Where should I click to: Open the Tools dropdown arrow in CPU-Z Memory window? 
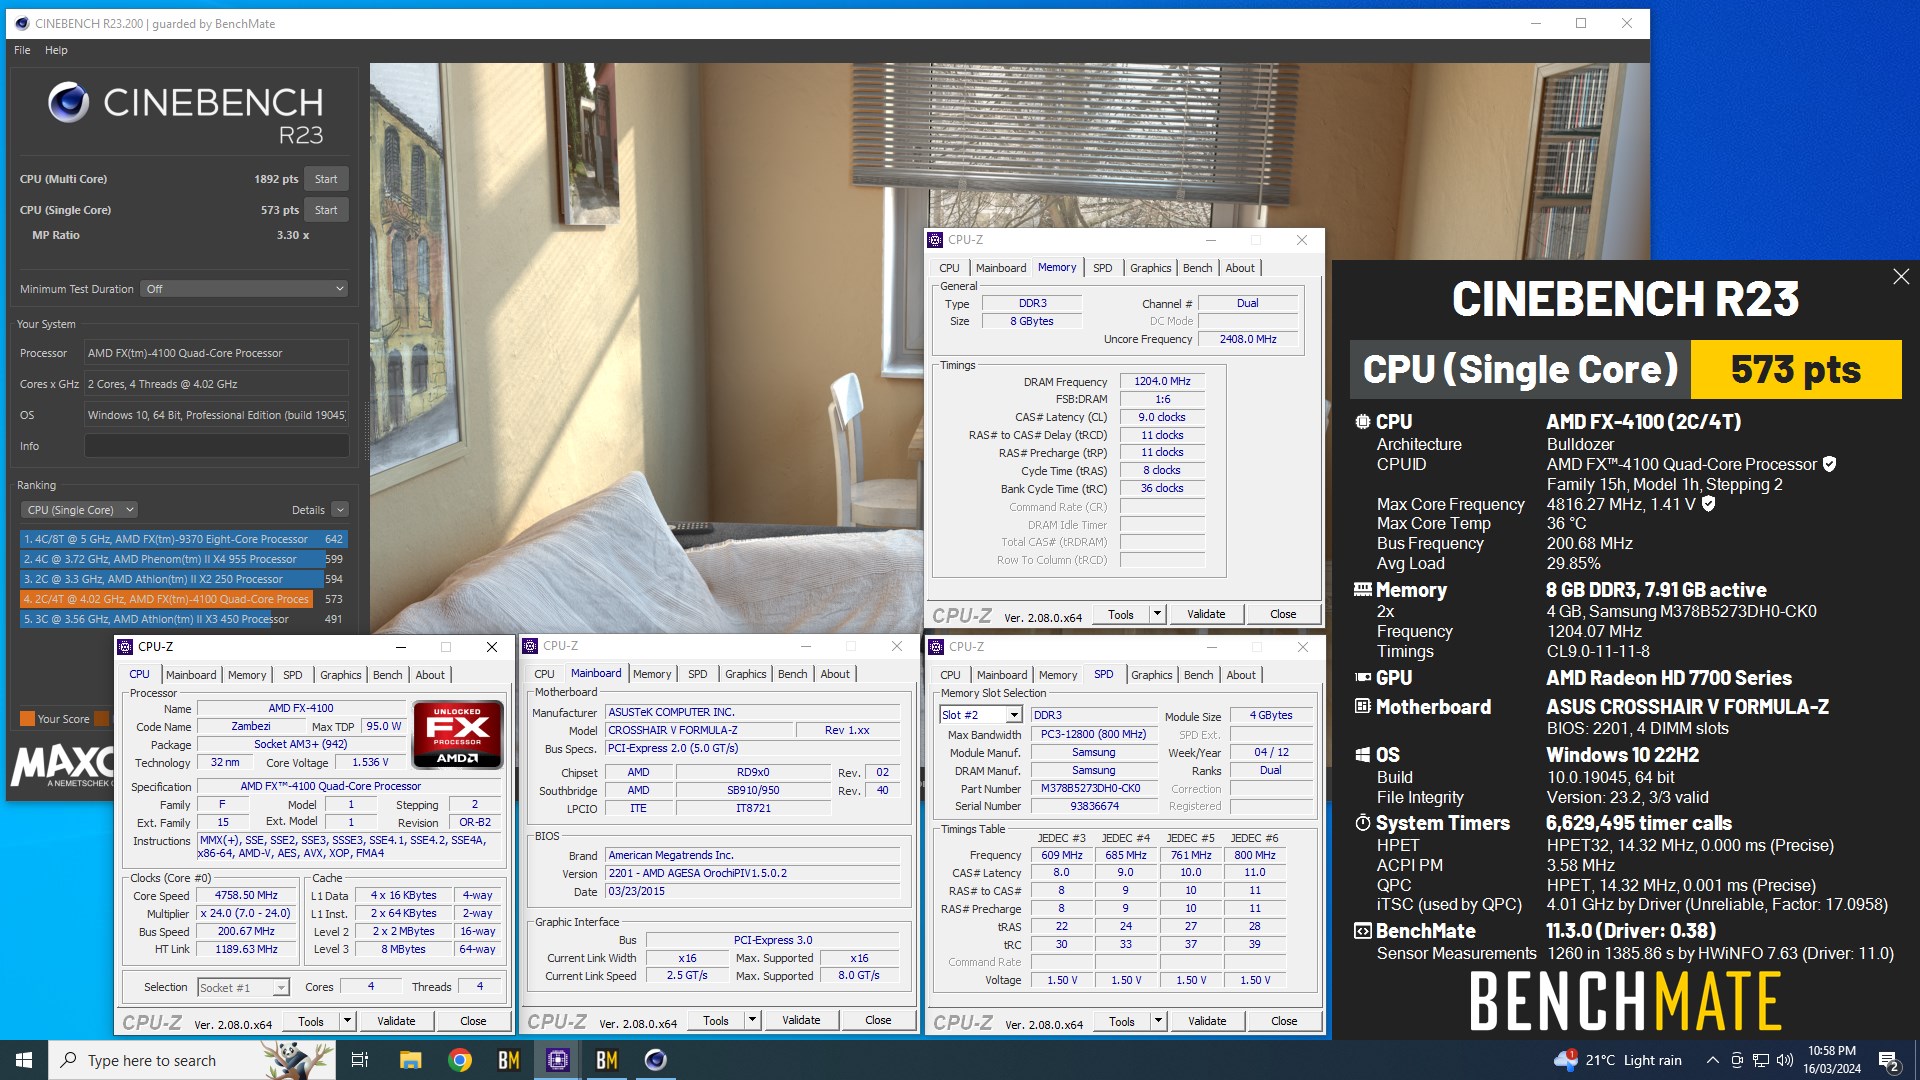[1157, 614]
